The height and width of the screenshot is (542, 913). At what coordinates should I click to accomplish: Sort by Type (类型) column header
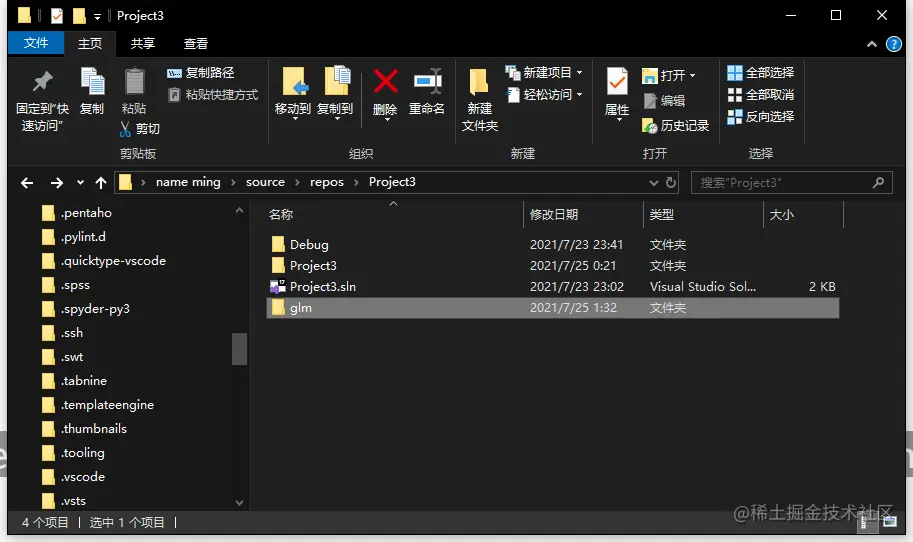[703, 214]
